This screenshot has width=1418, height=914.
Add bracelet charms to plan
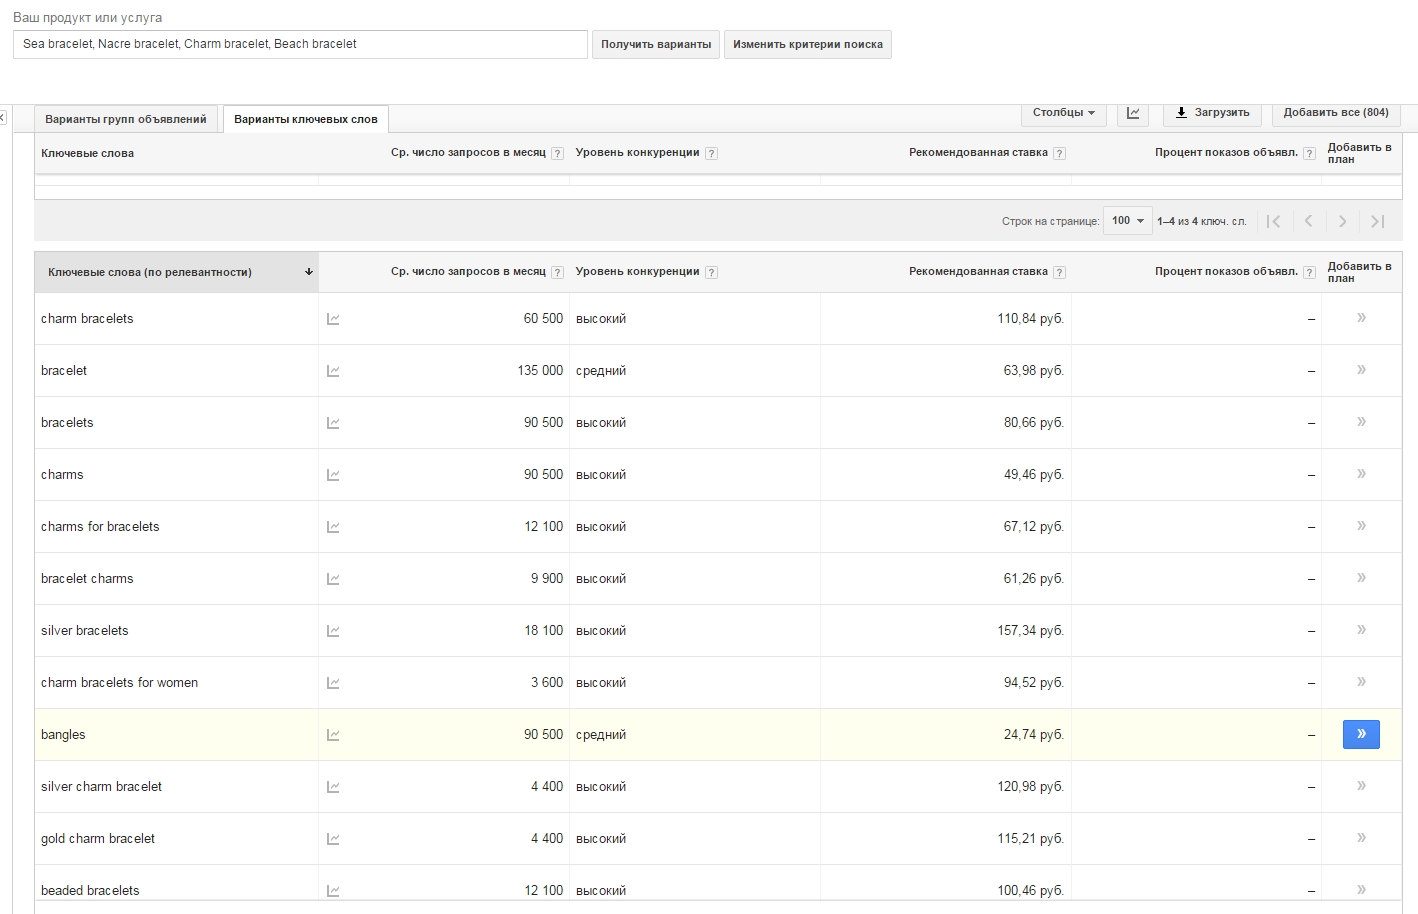[x=1361, y=578]
